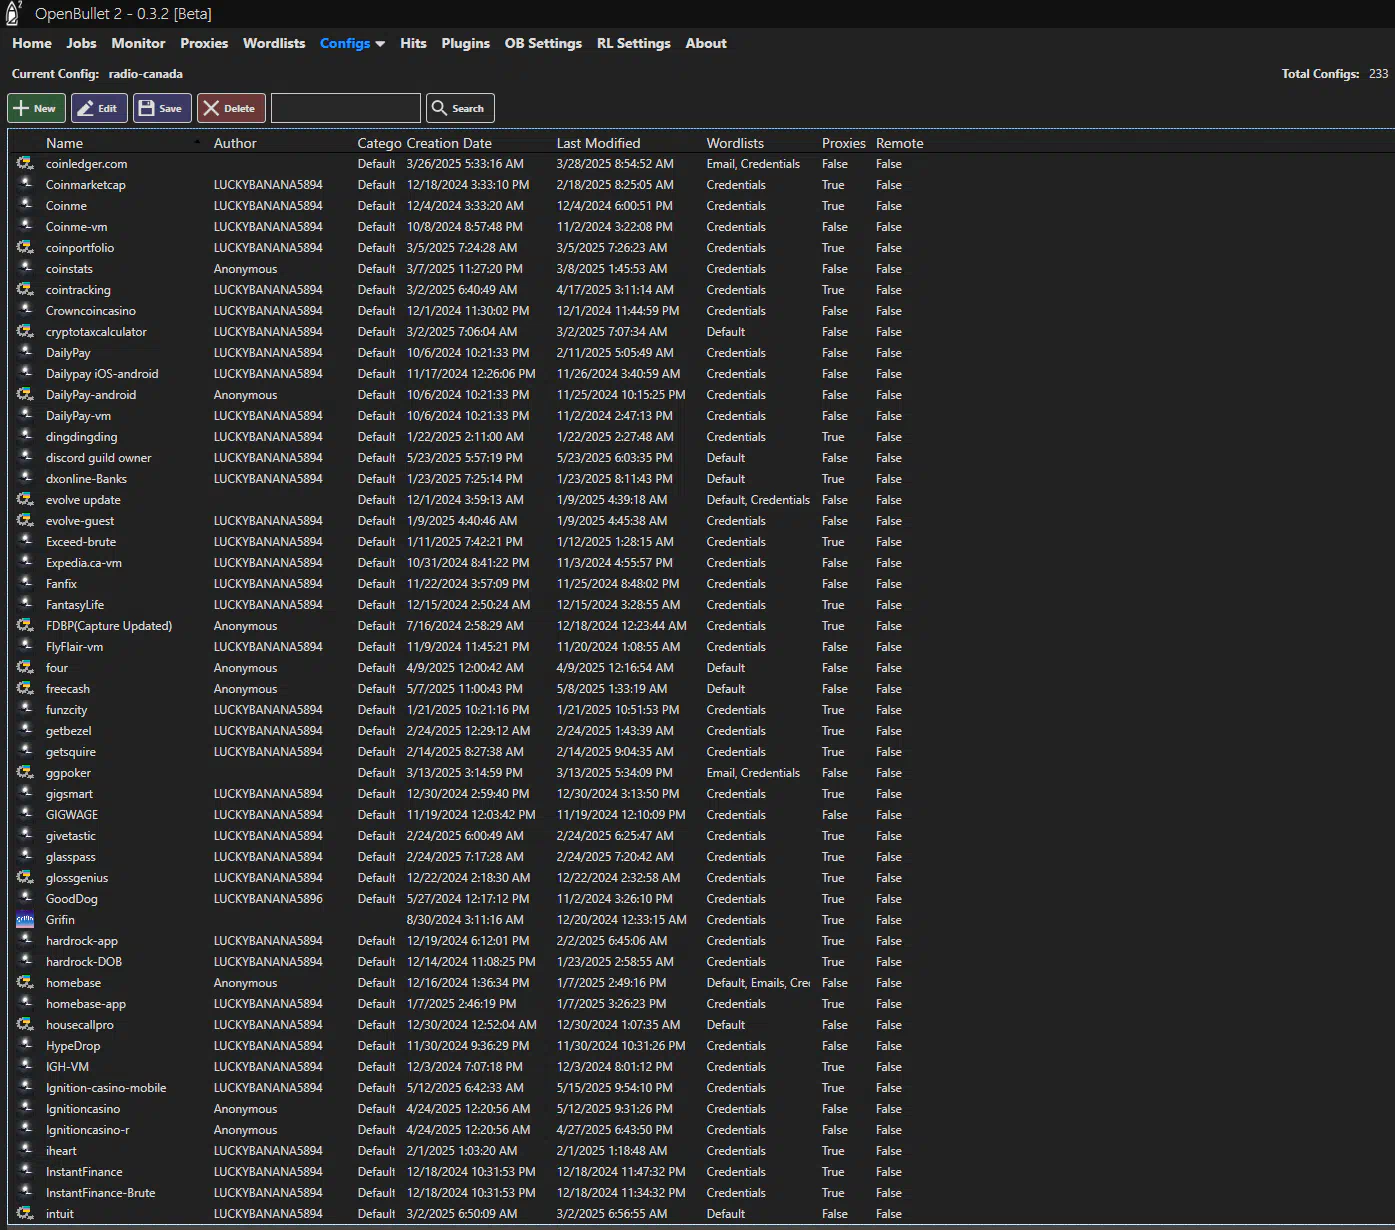This screenshot has height=1230, width=1395.
Task: Click the homebase config icon
Action: (x=25, y=982)
